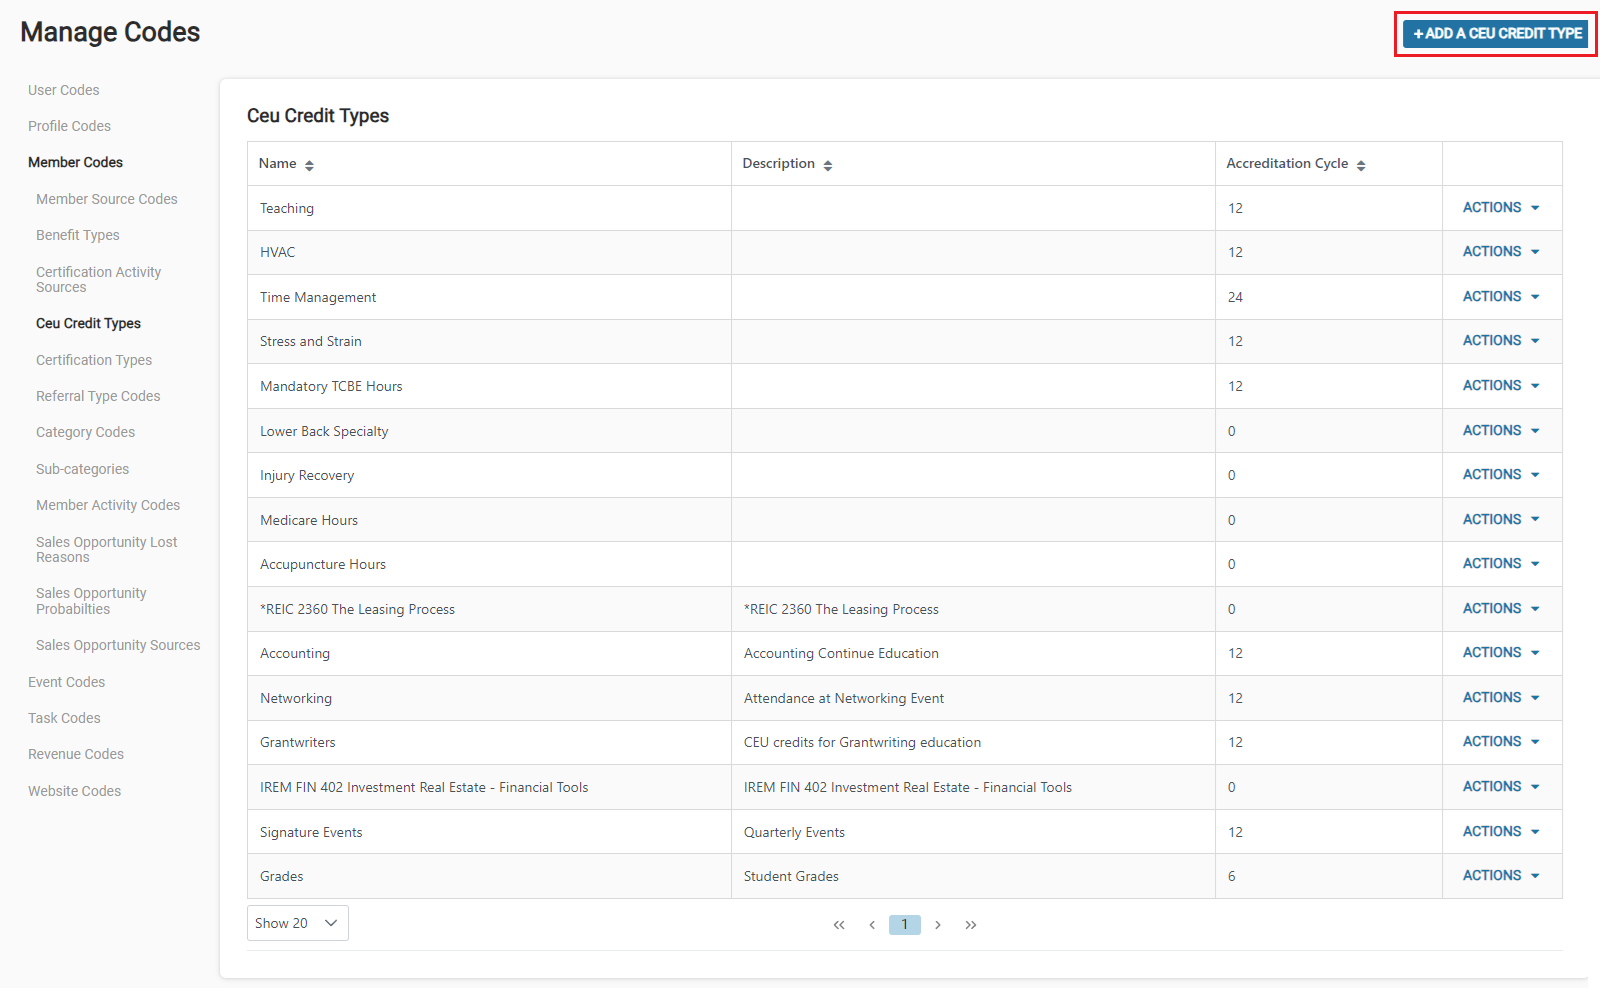Open Actions for Grantwriters row
This screenshot has width=1600, height=988.
point(1501,742)
